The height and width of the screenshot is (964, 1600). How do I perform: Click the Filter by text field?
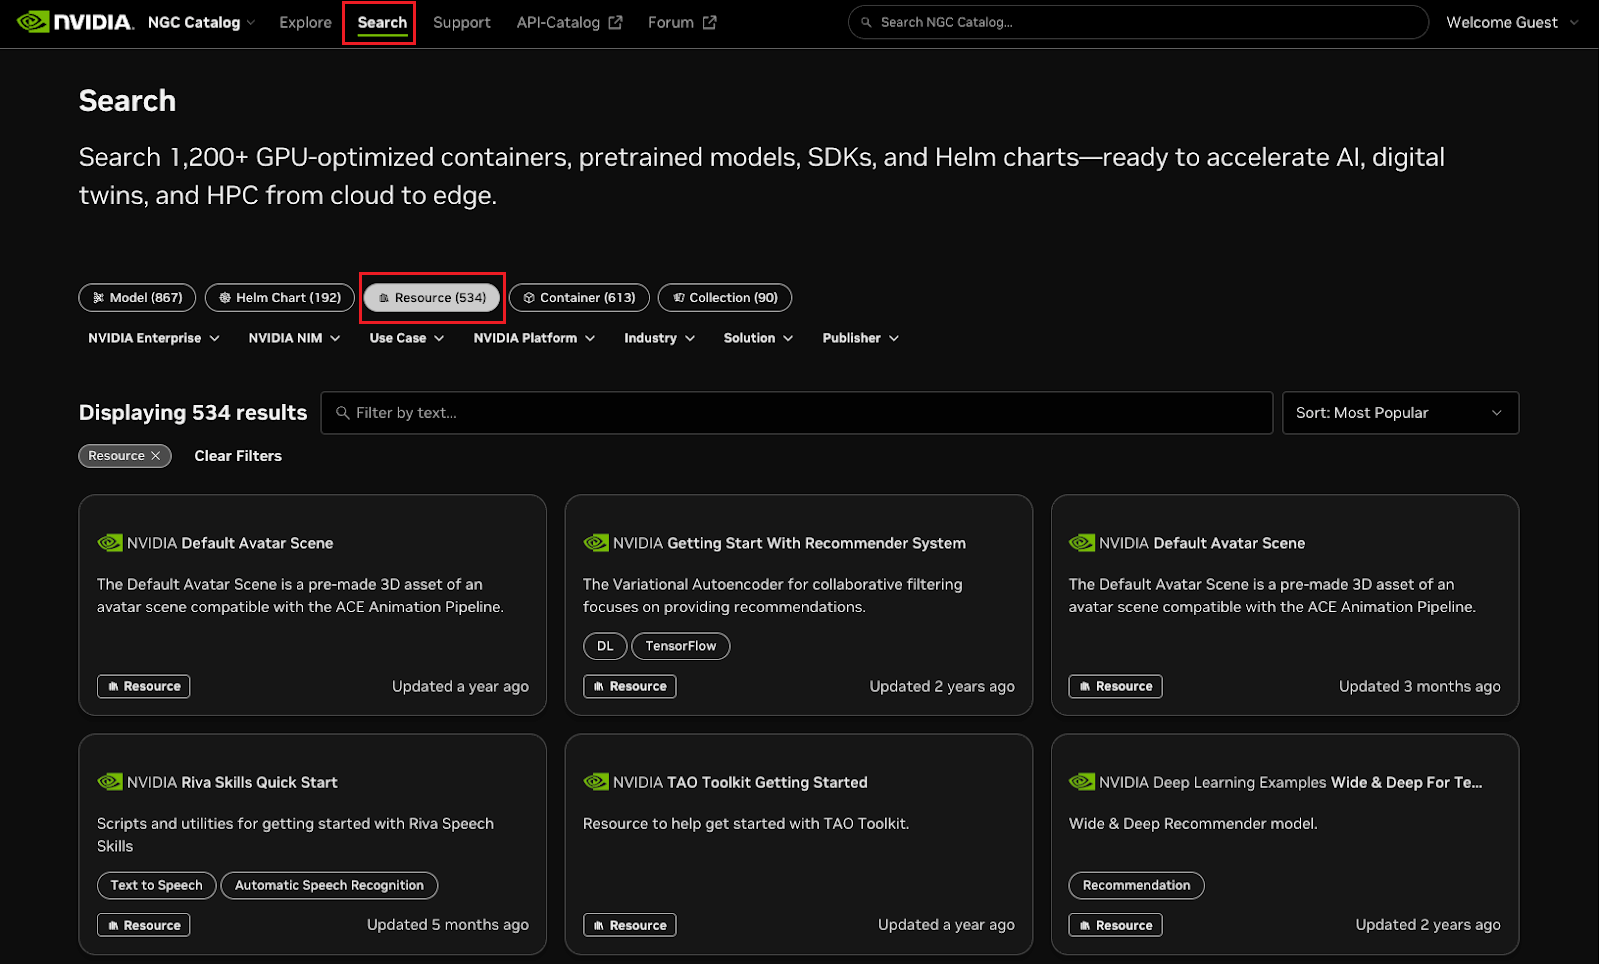pos(796,413)
